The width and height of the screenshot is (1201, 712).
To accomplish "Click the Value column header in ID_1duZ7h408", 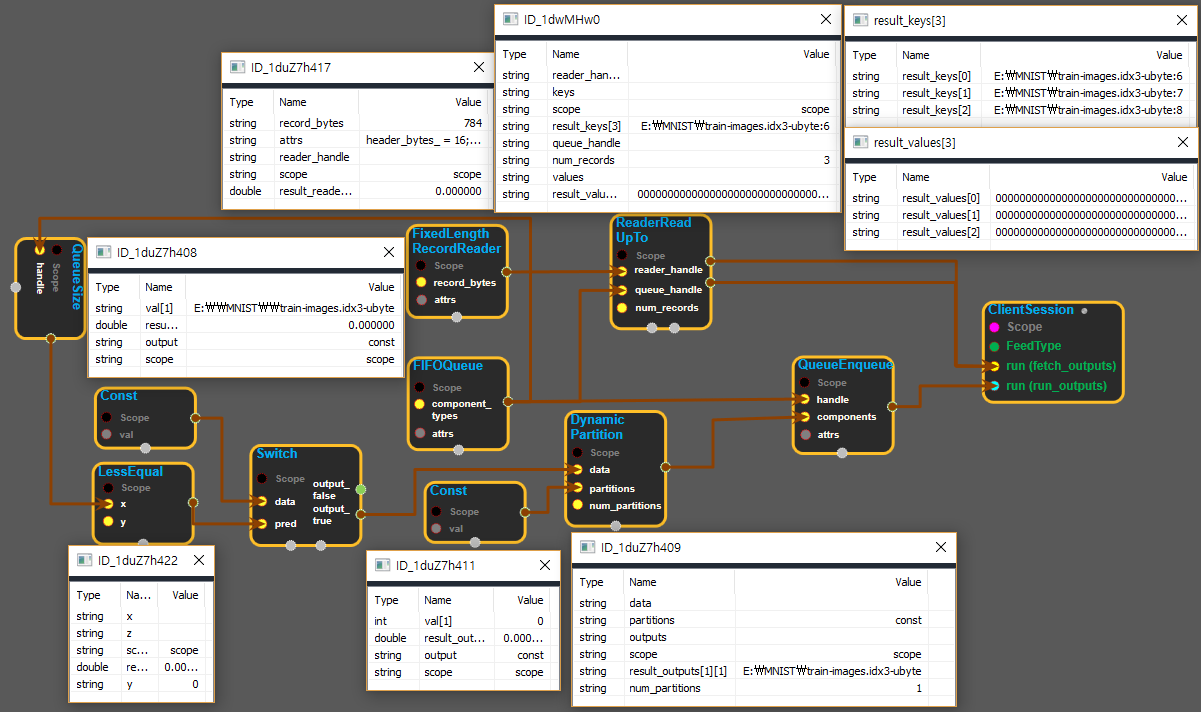I will [380, 287].
